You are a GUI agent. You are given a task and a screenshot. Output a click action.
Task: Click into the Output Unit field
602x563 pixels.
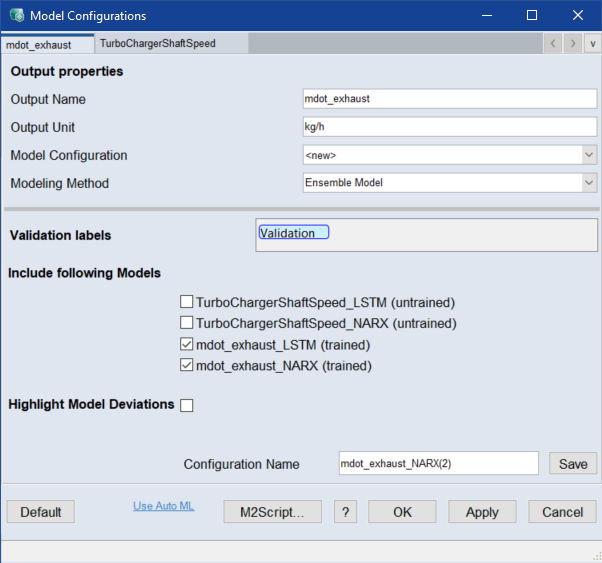[449, 127]
